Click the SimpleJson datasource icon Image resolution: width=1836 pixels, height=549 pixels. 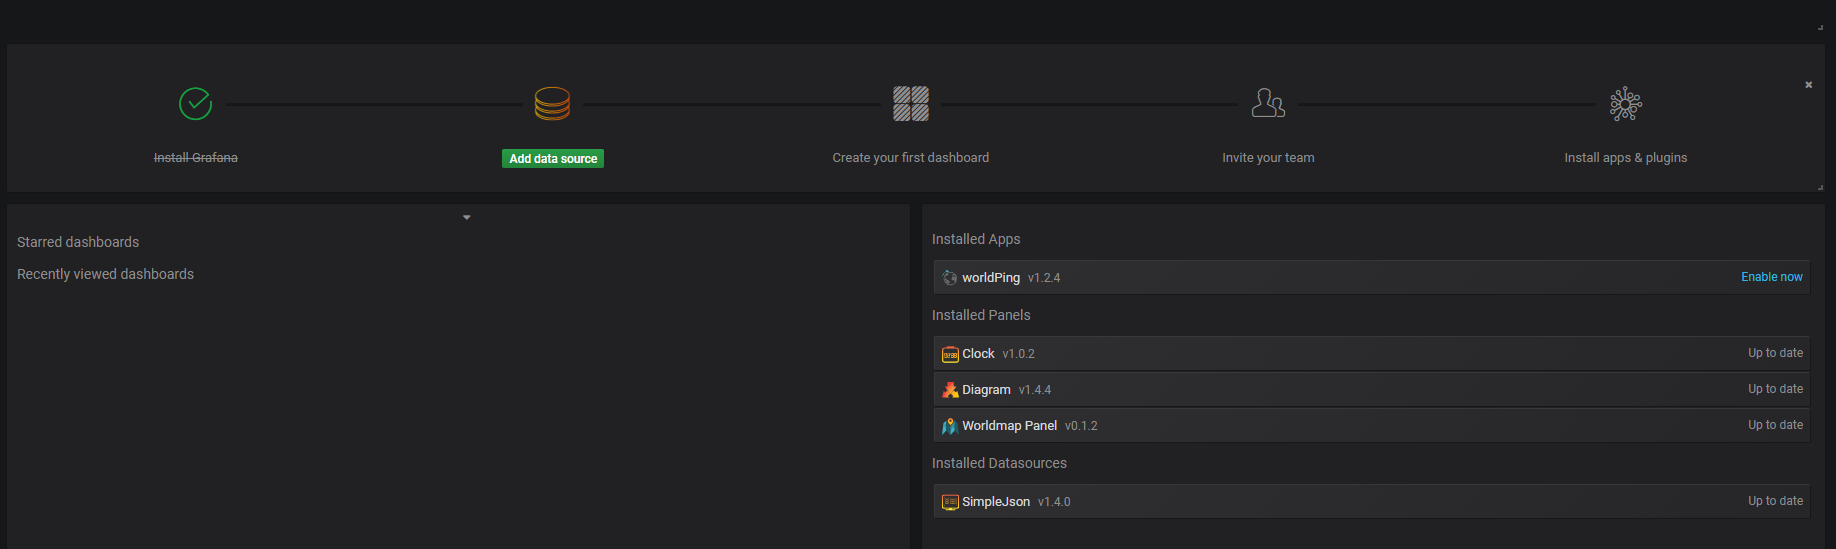[x=950, y=502]
